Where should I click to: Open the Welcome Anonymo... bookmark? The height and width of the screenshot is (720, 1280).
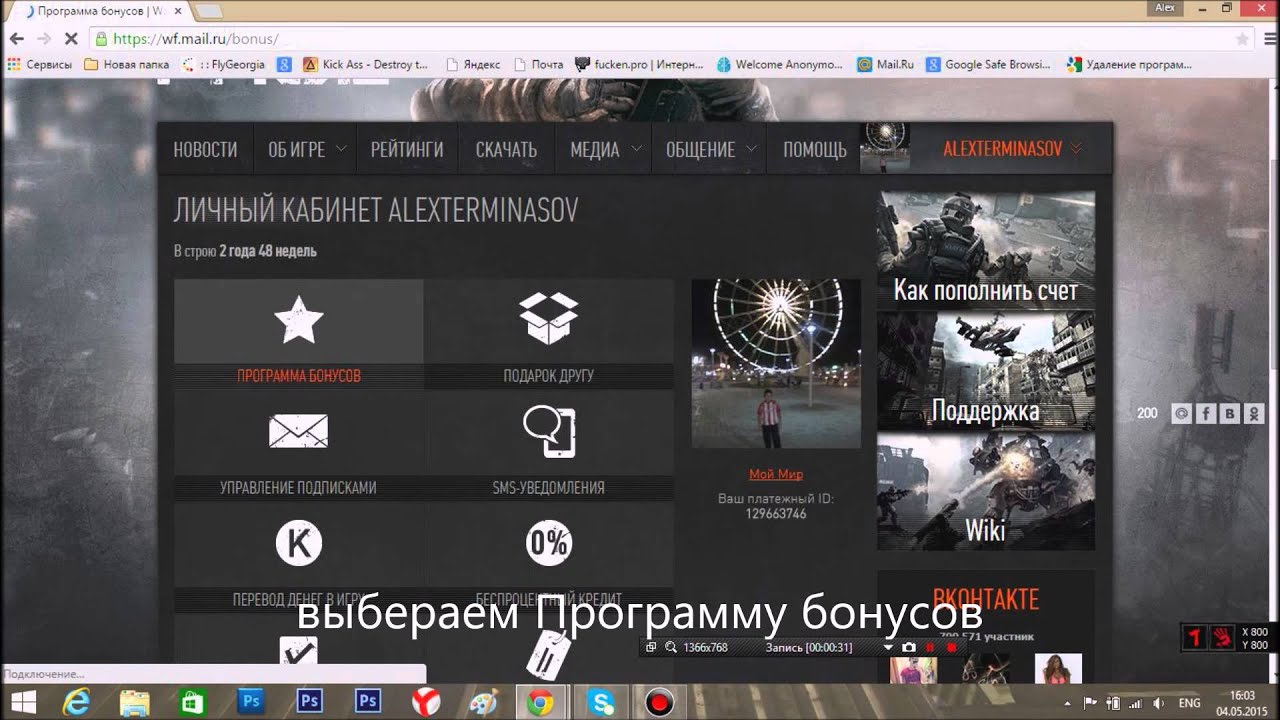pos(780,64)
